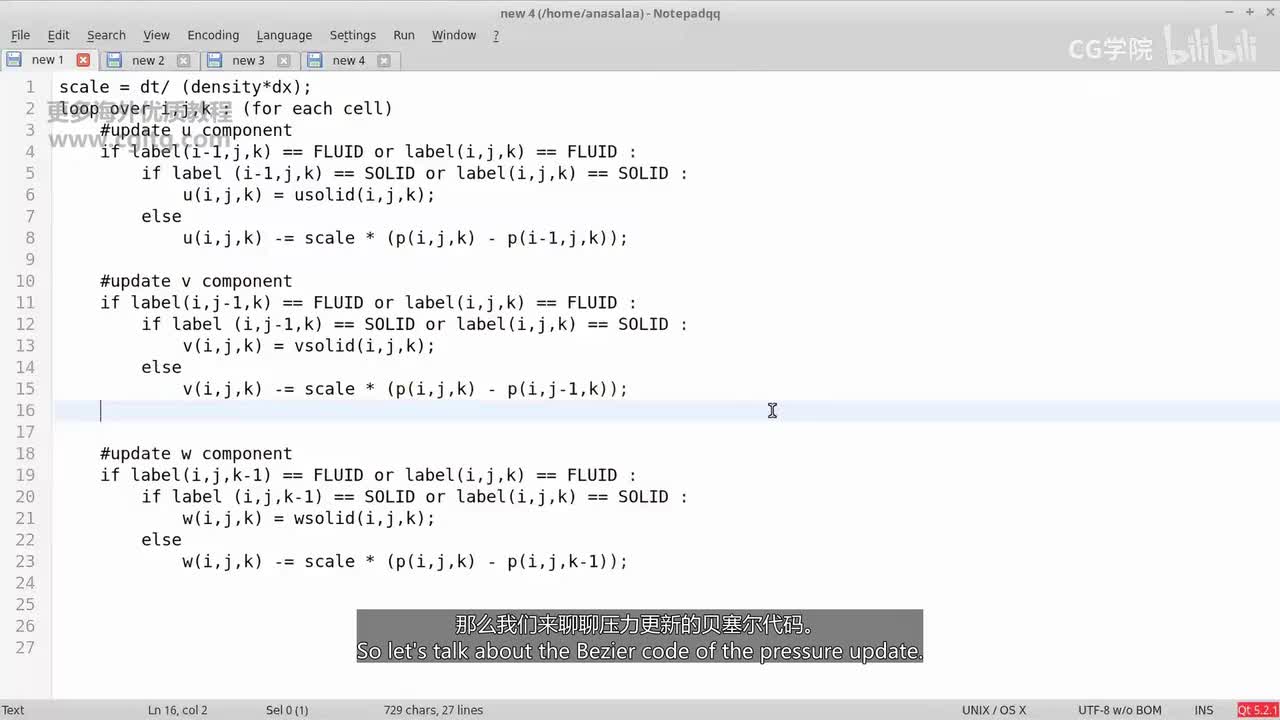
Task: Click the save icon on new 1 tab
Action: pyautogui.click(x=14, y=60)
